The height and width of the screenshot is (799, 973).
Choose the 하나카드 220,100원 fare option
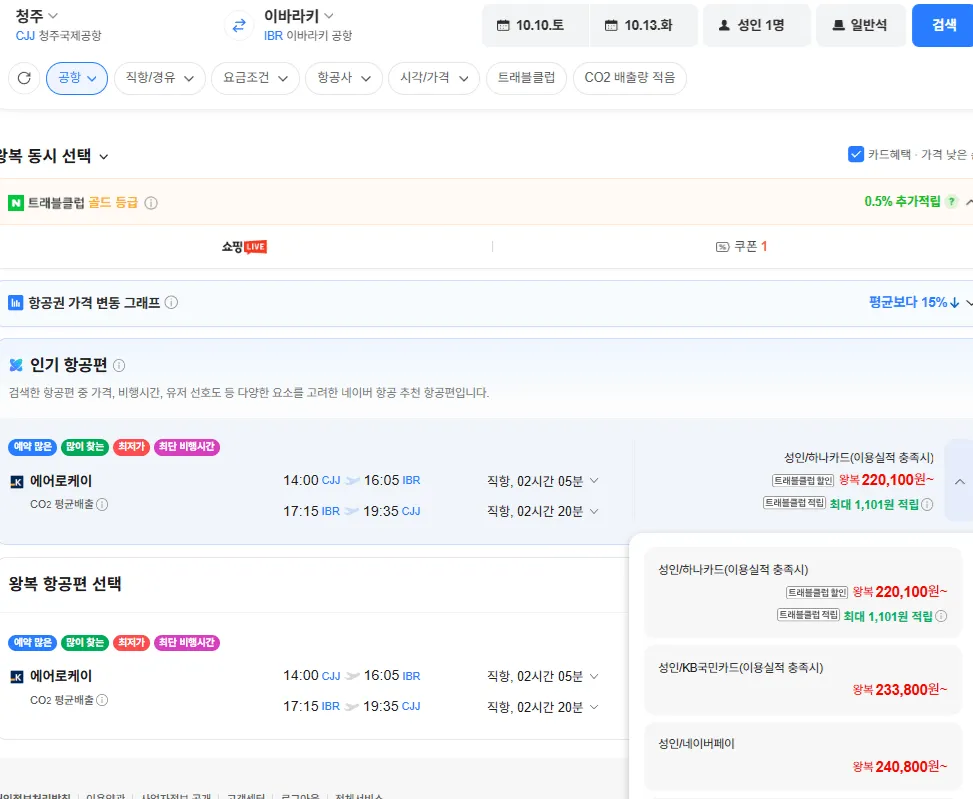tap(803, 592)
